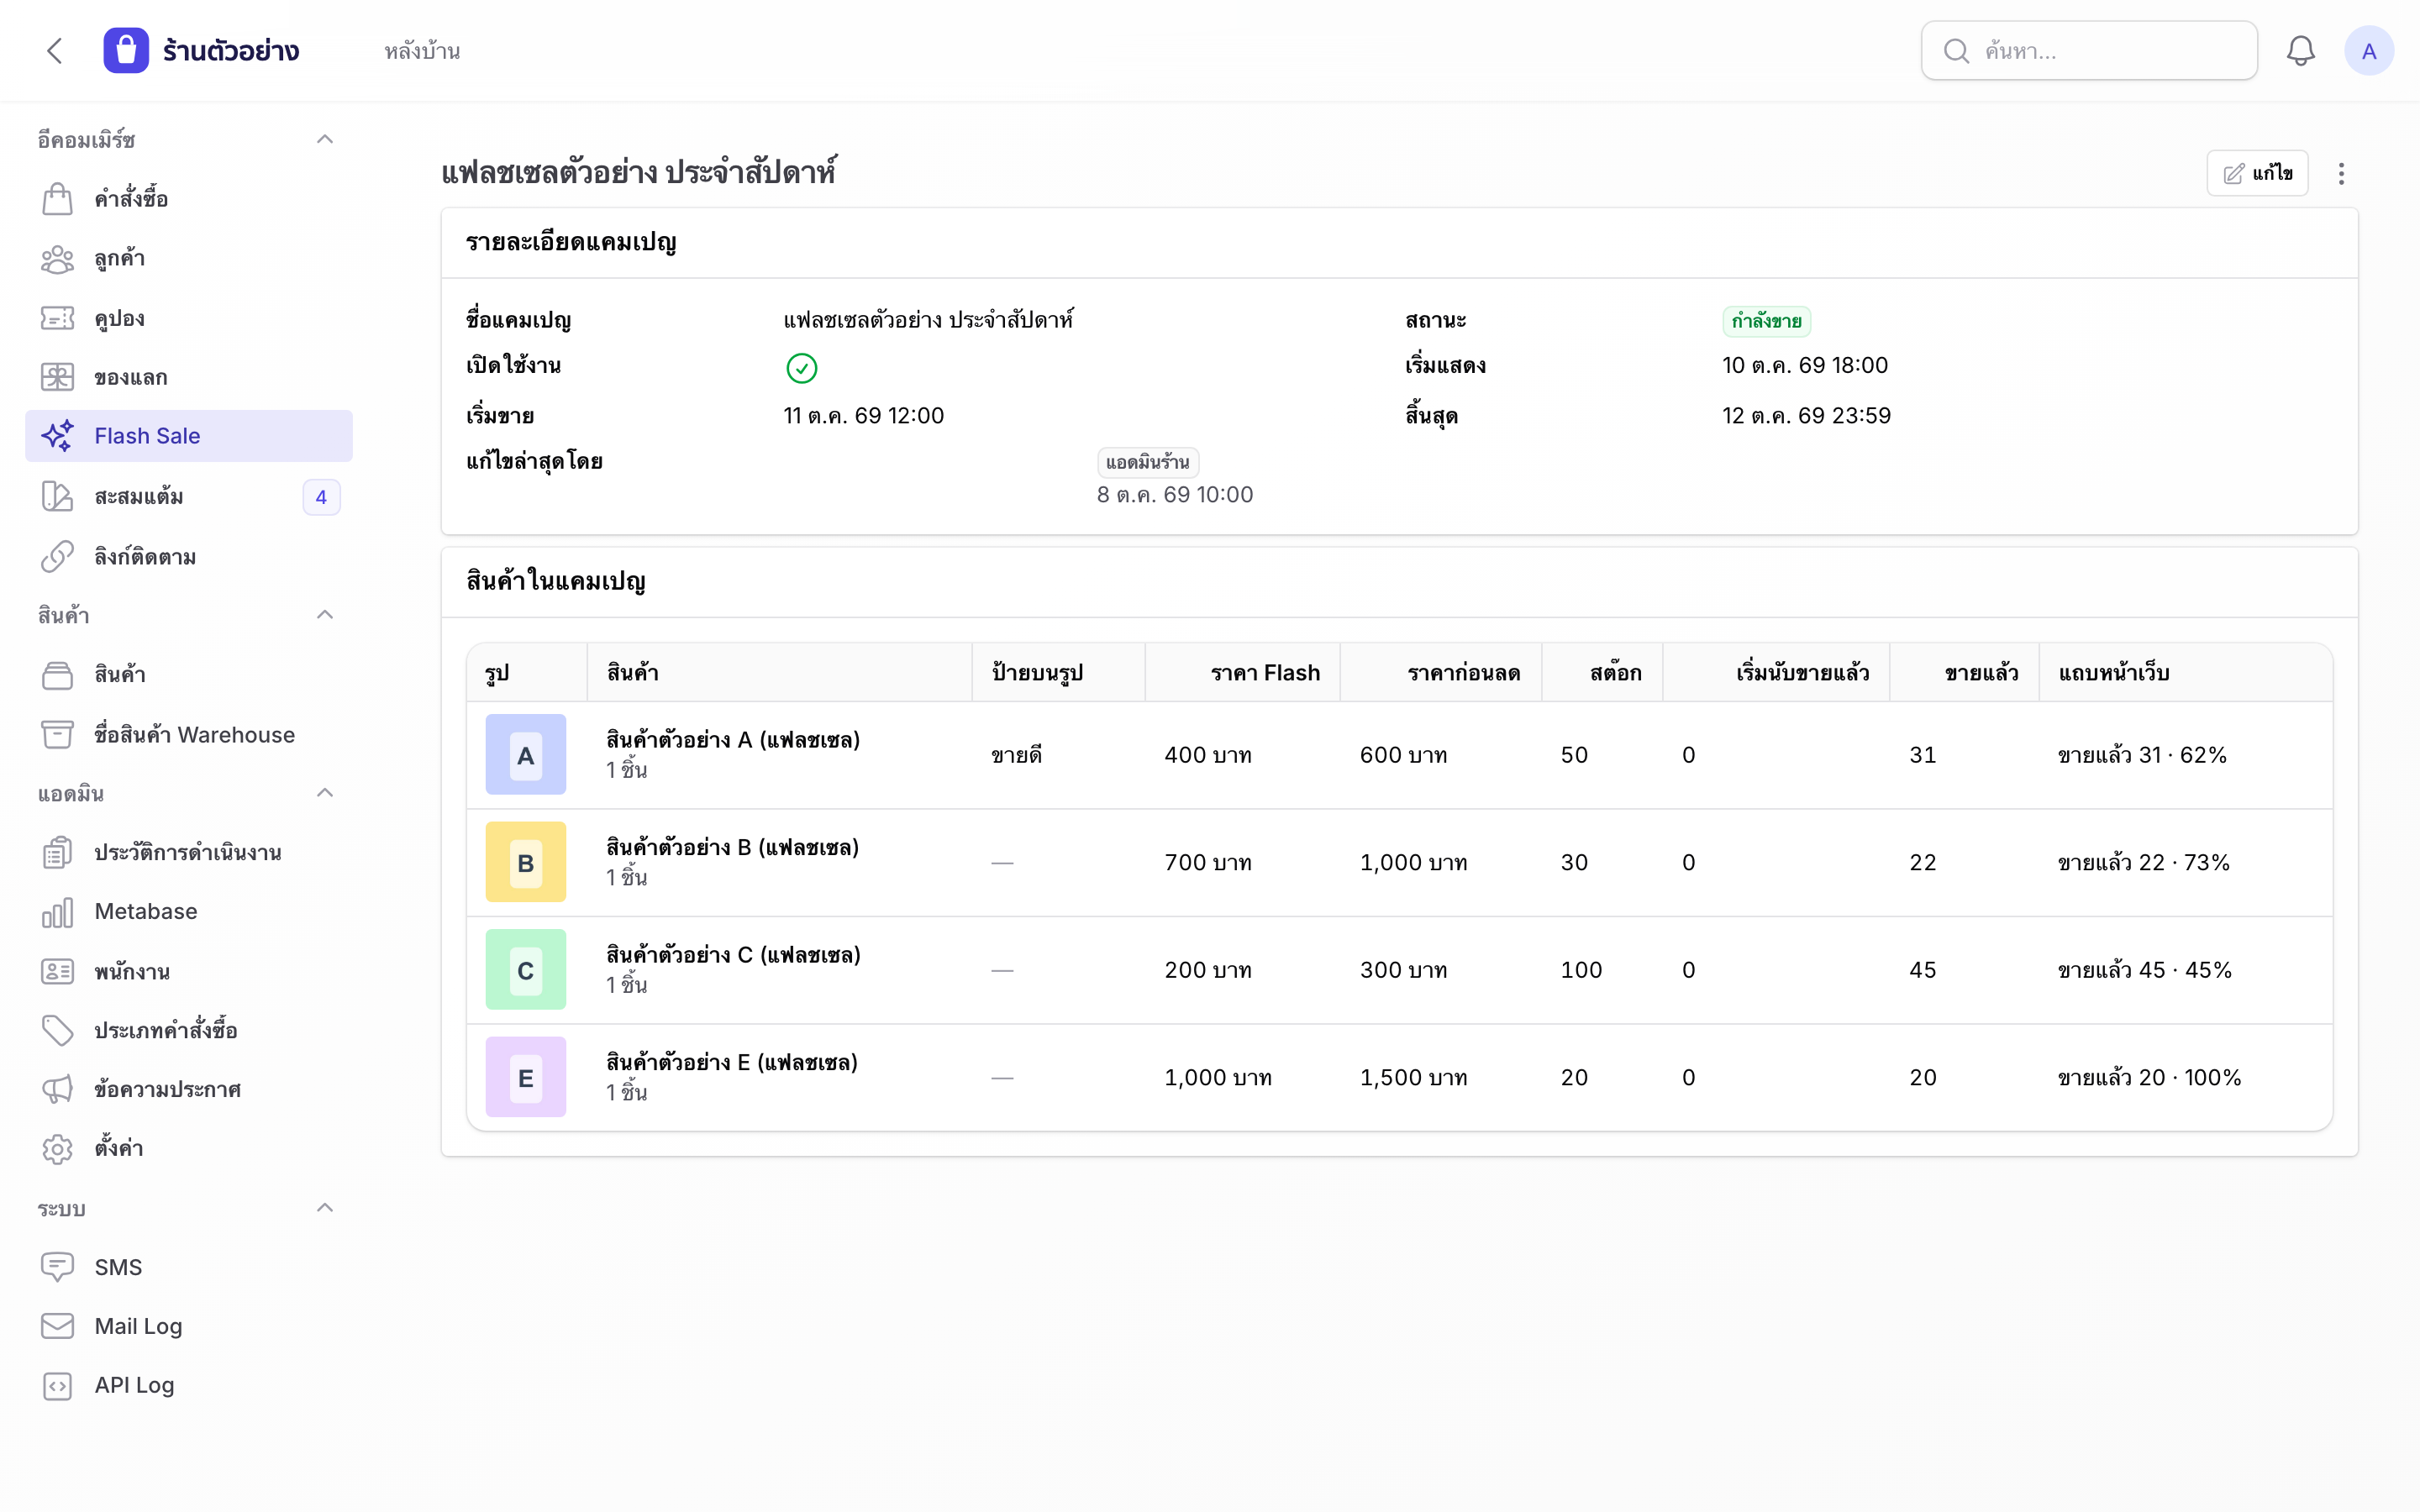Viewport: 2420px width, 1512px height.
Task: Click the แอดมินร้าน editor badge
Action: (x=1148, y=462)
